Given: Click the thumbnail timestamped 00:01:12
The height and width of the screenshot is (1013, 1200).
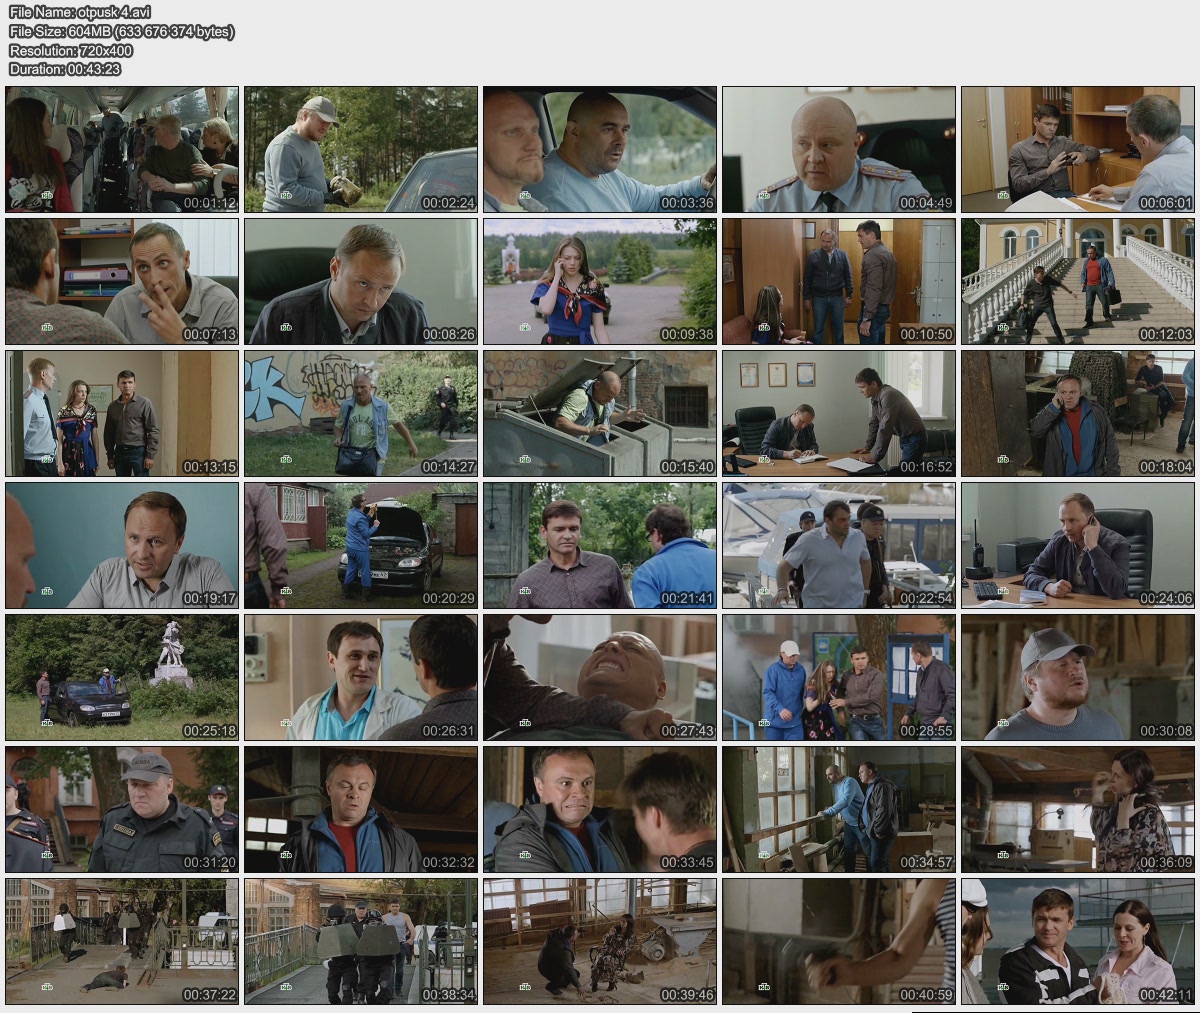Looking at the screenshot, I should pos(122,149).
